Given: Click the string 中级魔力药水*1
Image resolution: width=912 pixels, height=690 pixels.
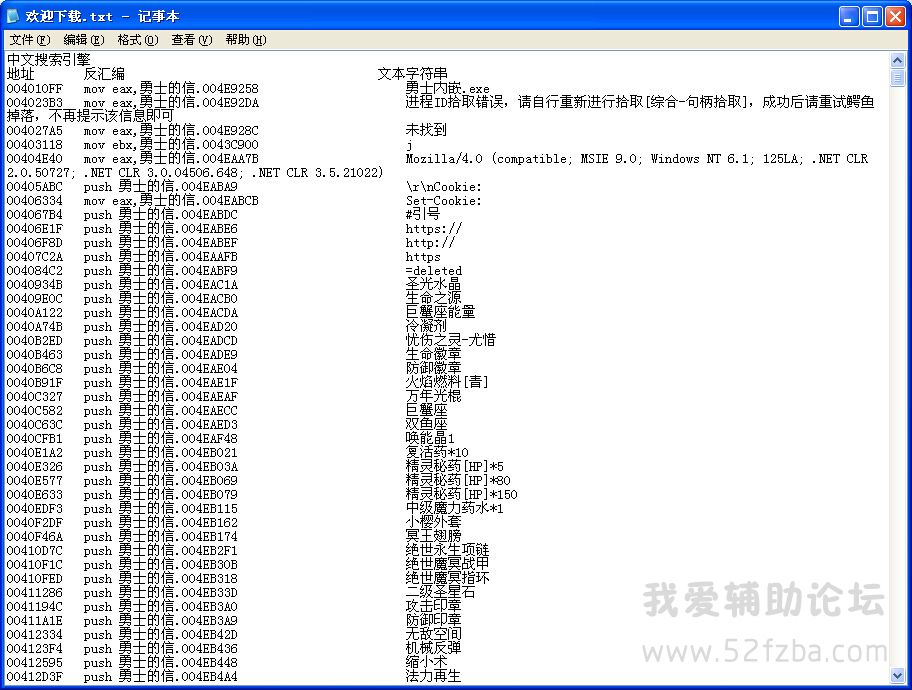Looking at the screenshot, I should tap(454, 508).
